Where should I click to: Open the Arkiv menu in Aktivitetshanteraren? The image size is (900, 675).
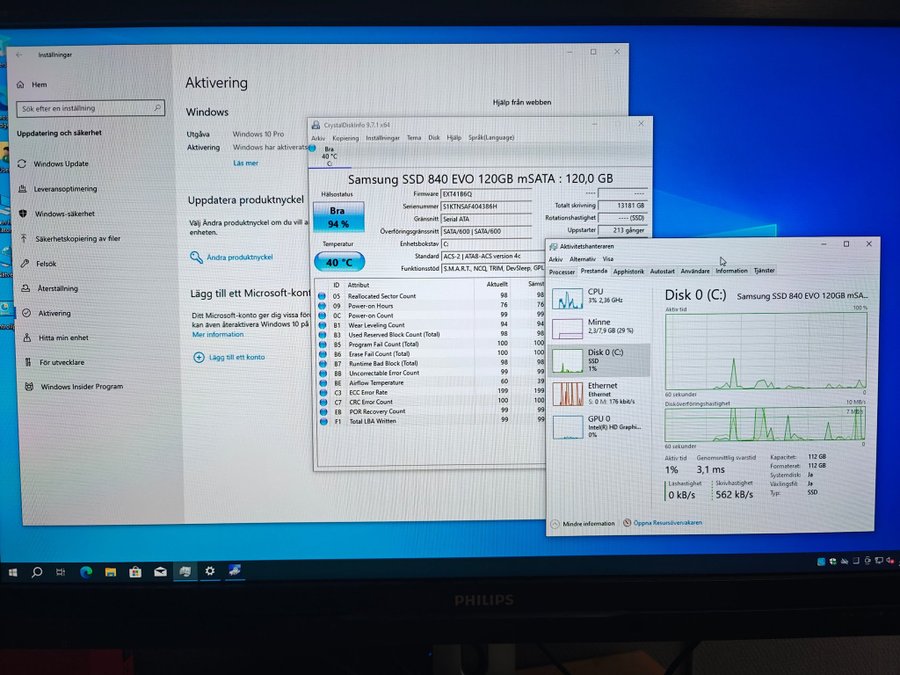[x=556, y=259]
